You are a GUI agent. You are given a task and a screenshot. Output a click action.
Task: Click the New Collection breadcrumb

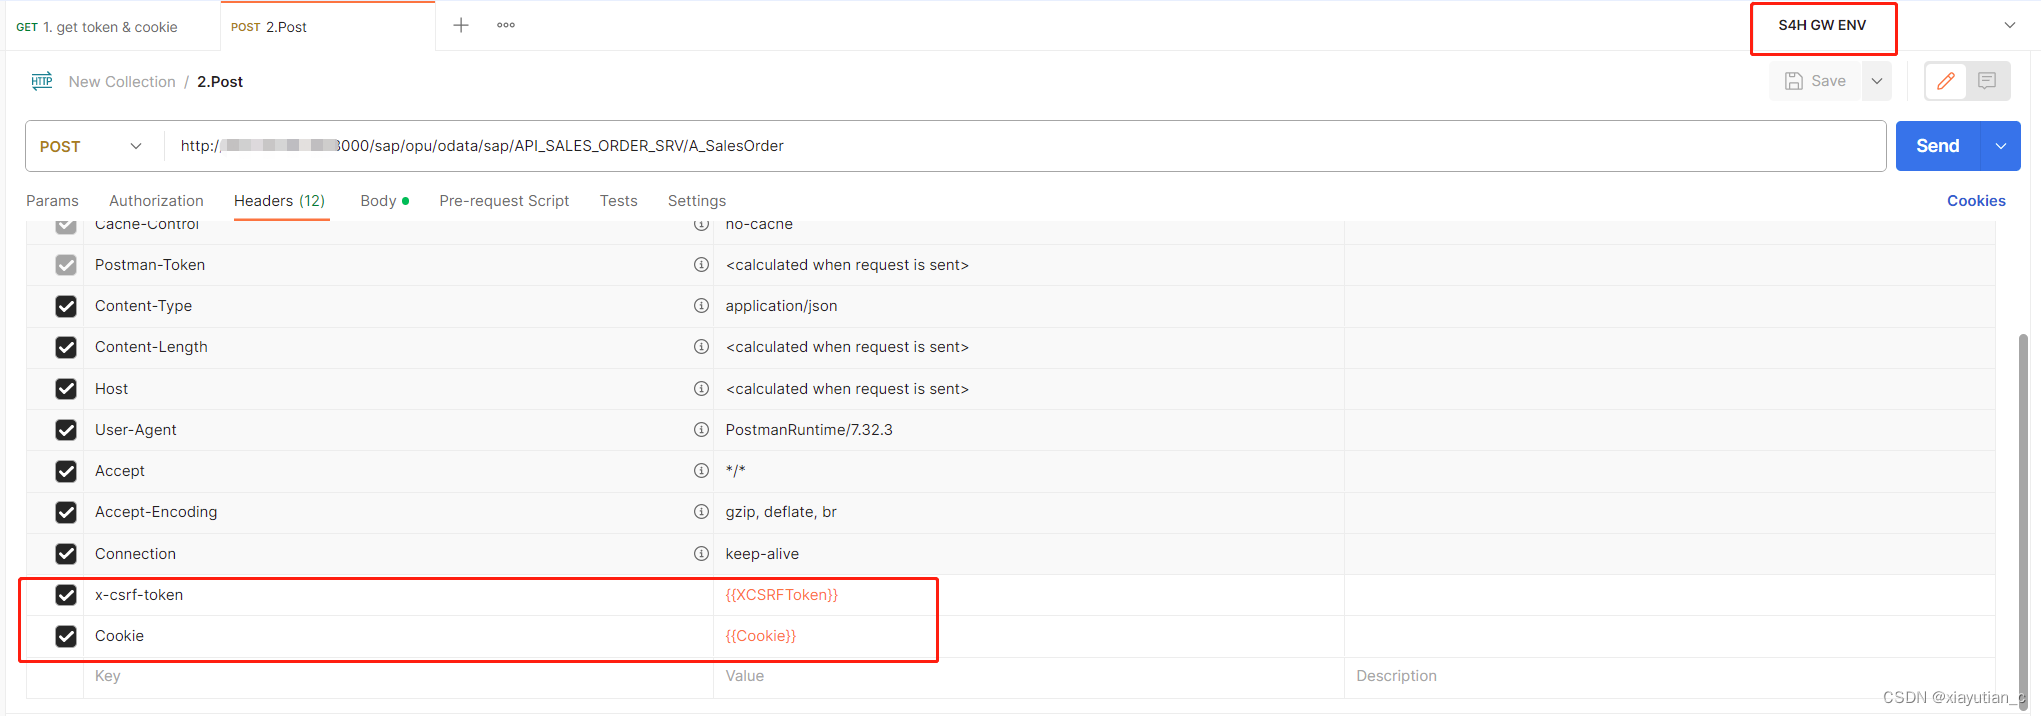(122, 82)
